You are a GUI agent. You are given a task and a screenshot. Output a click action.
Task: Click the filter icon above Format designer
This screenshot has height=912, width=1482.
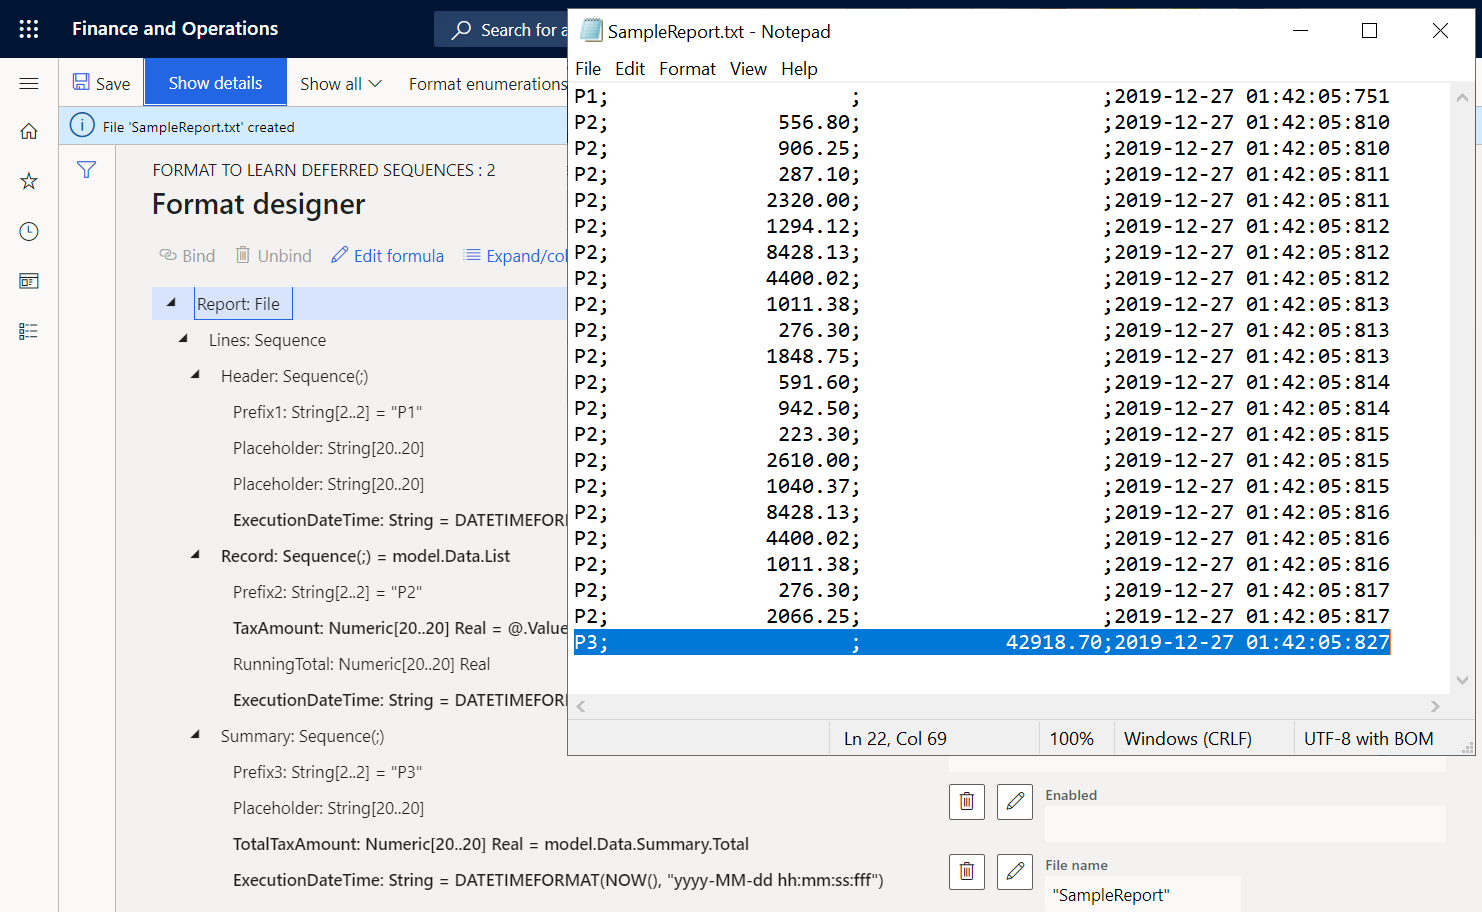[x=87, y=170]
